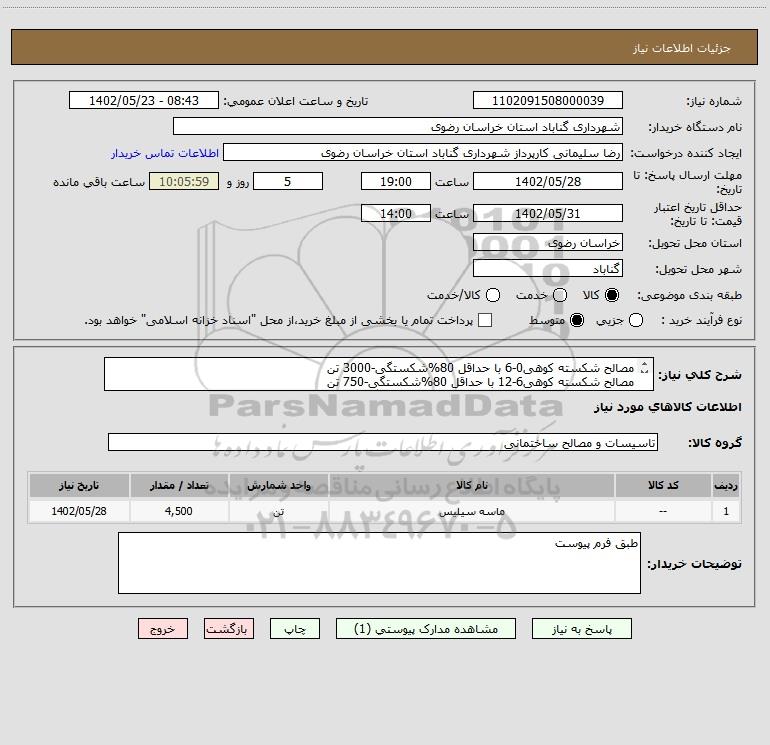Click the گروه کالا field تاسیسات و مصالح ساختمانی
Image resolution: width=770 pixels, height=745 pixels.
383,442
